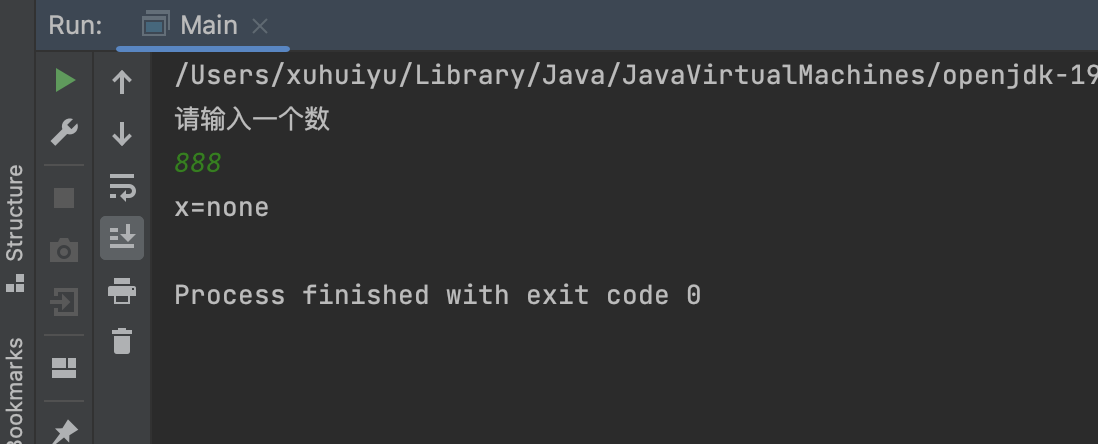Open run configuration via wrench icon

(65, 132)
